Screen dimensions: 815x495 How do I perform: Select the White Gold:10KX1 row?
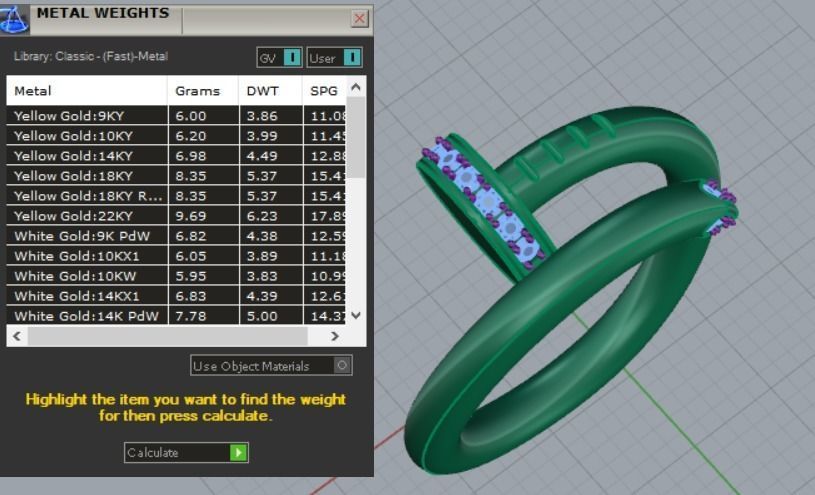pyautogui.click(x=176, y=256)
